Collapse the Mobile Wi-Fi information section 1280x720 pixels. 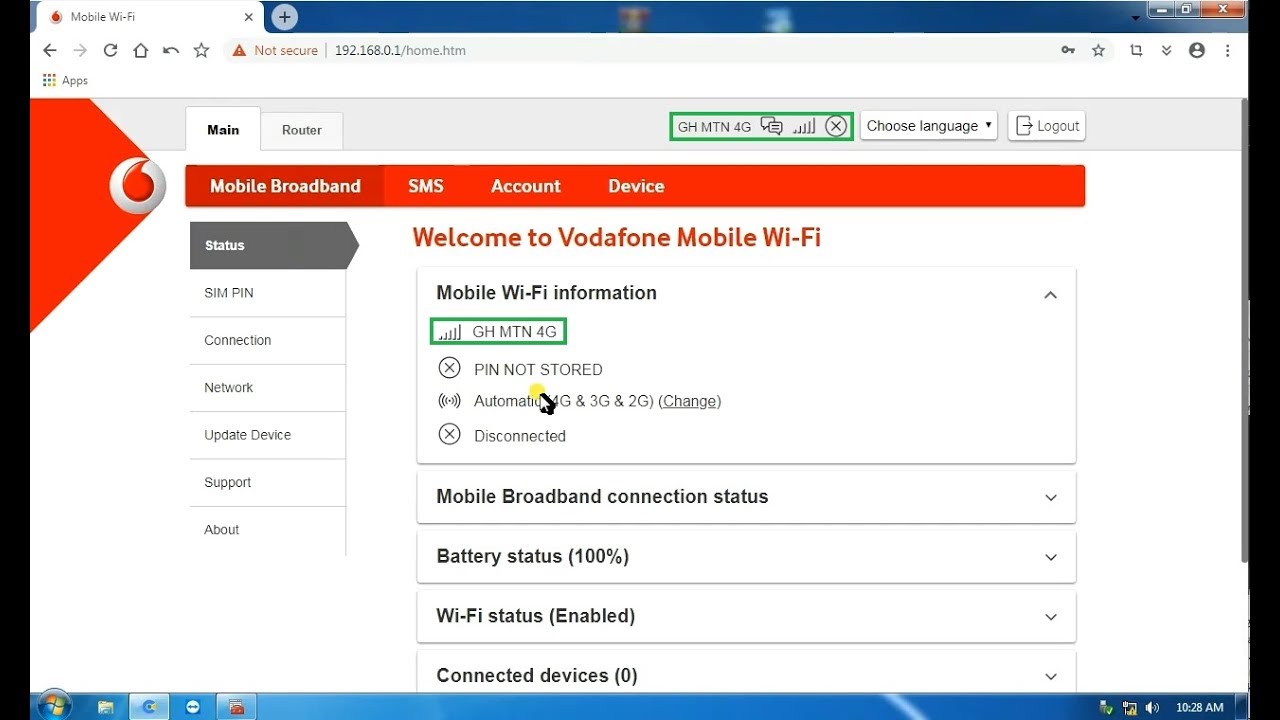tap(1050, 294)
